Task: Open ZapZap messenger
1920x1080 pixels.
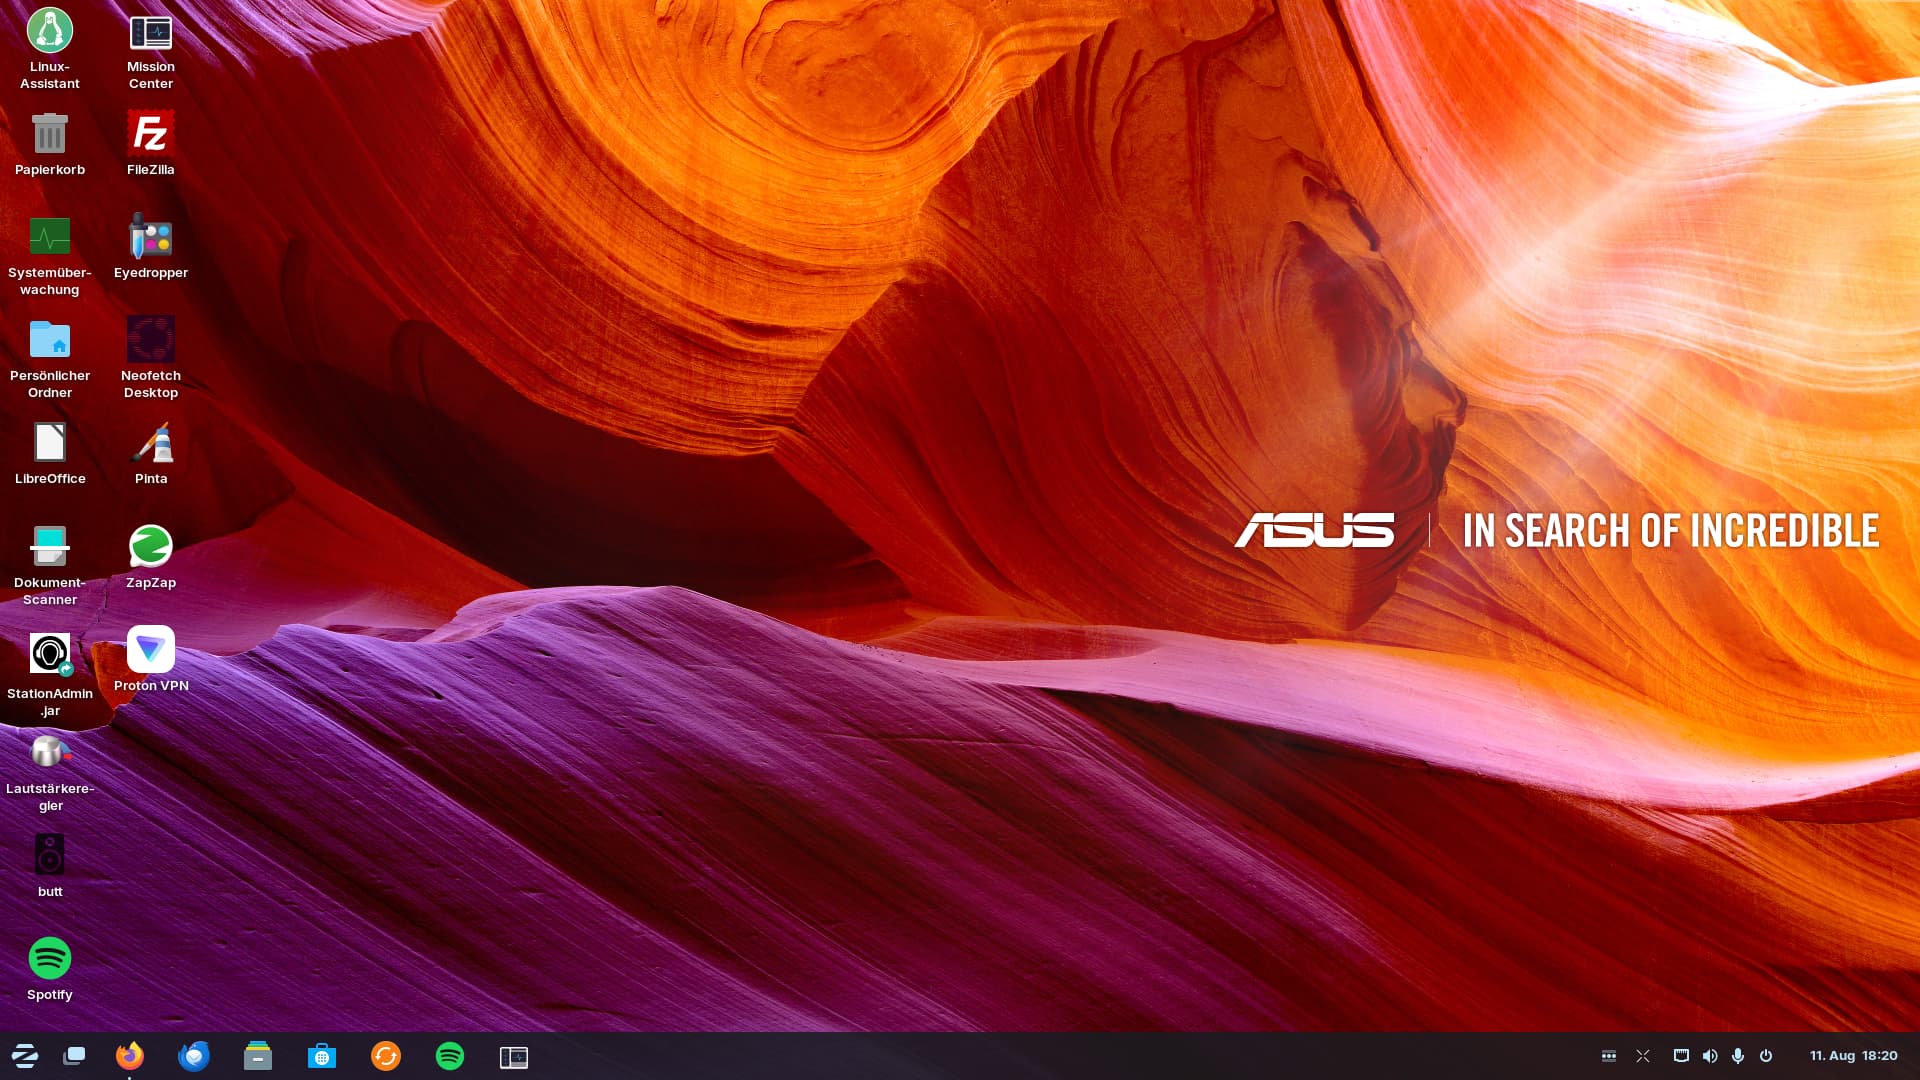Action: [150, 548]
